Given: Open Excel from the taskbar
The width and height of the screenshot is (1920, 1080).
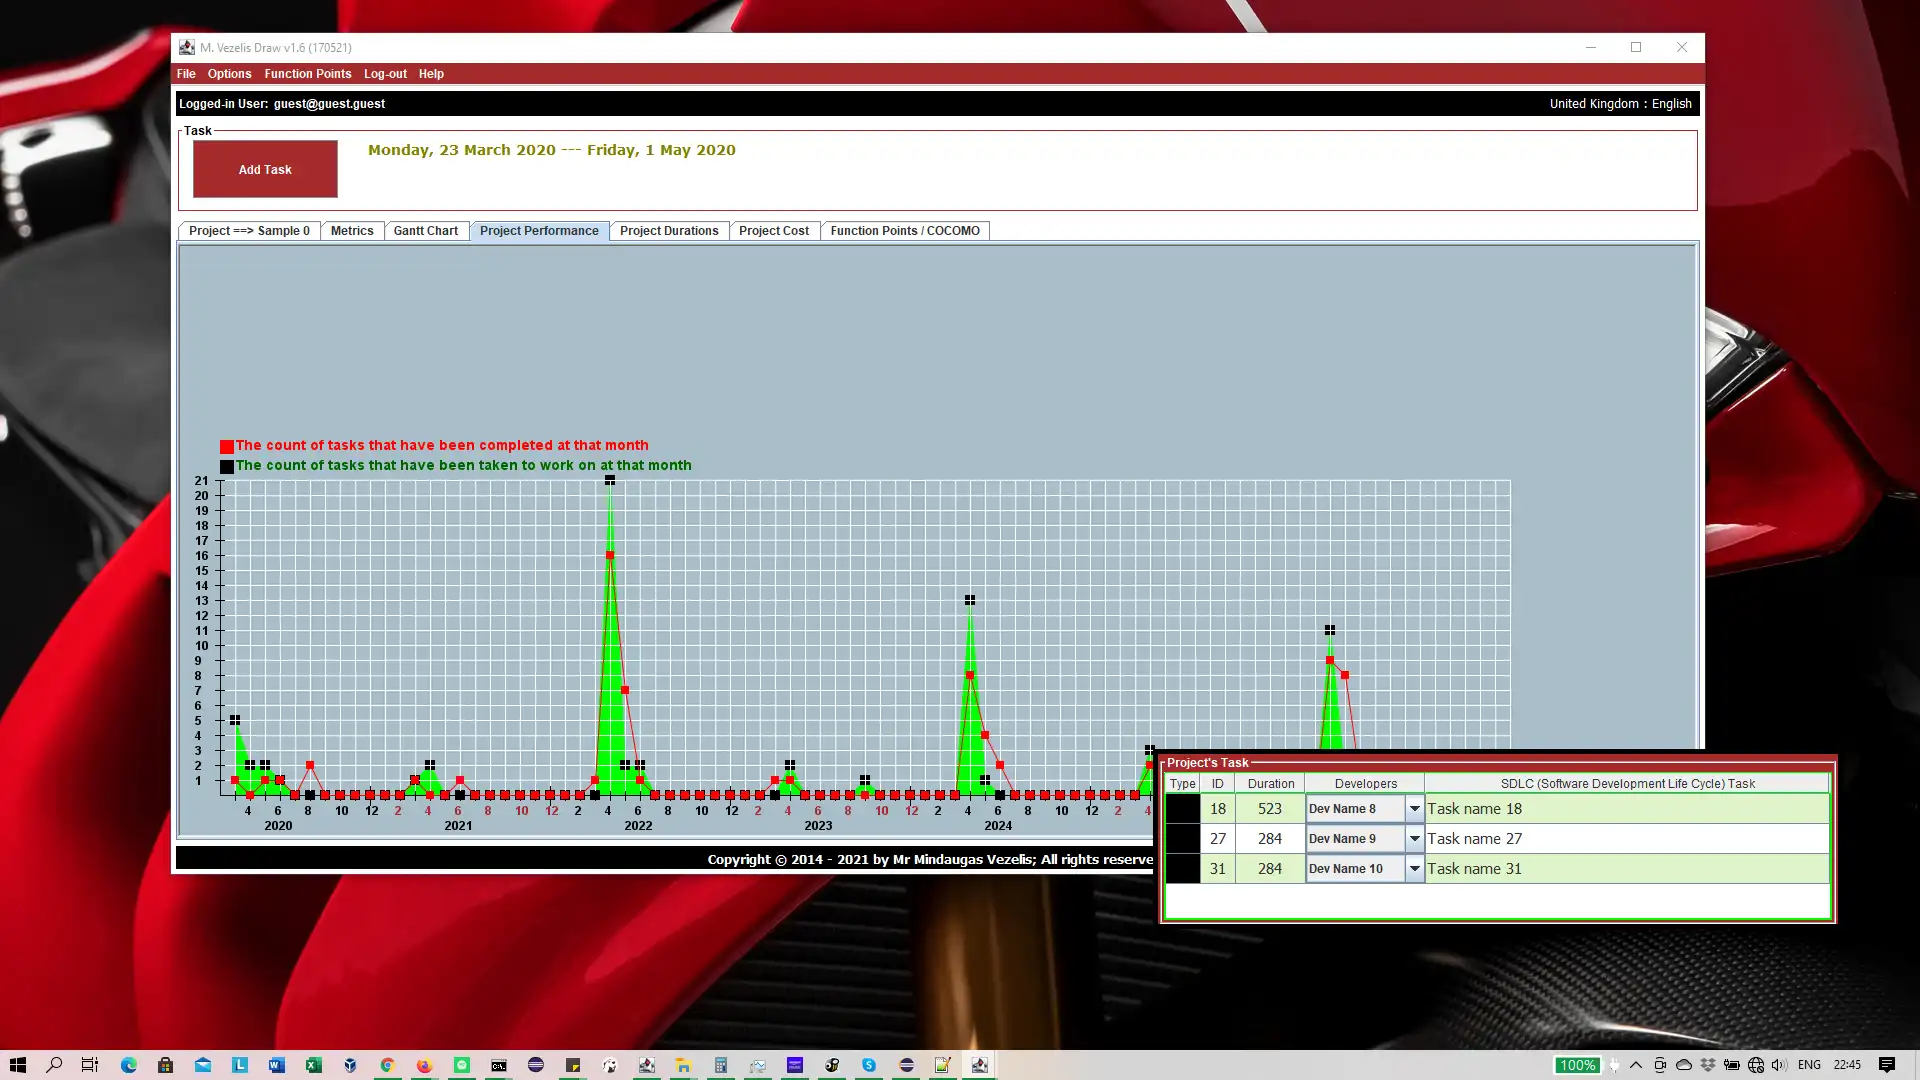Looking at the screenshot, I should point(313,1065).
